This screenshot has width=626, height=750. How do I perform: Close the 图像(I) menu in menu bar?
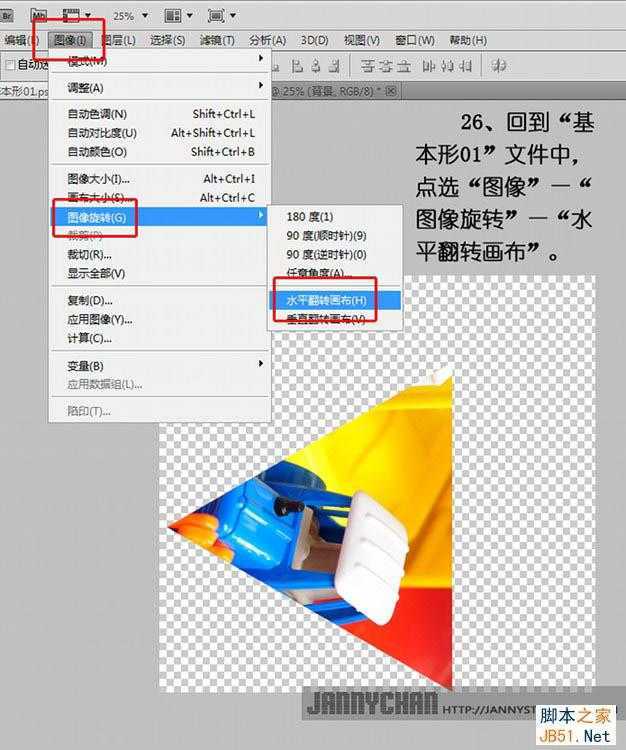click(70, 40)
